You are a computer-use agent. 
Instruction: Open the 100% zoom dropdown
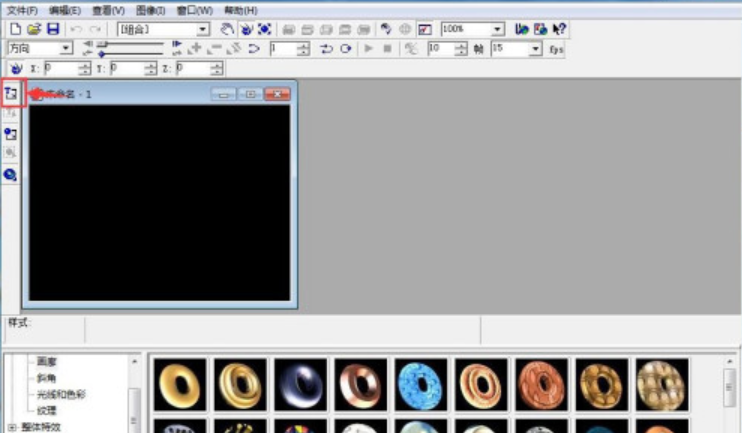click(x=497, y=29)
